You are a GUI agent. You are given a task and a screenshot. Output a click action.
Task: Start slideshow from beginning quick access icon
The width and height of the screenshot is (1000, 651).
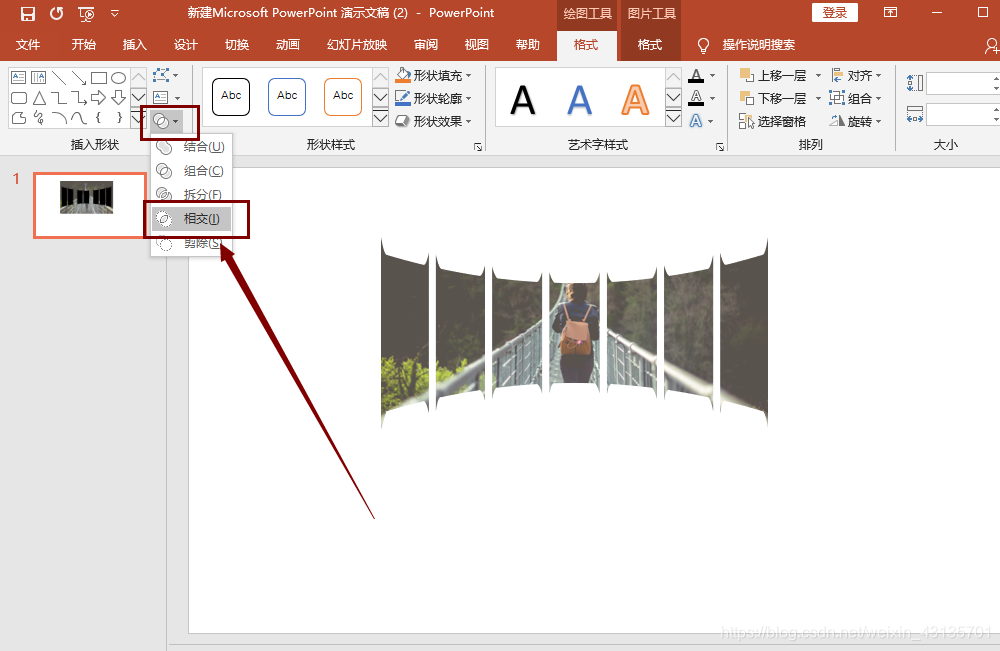86,13
